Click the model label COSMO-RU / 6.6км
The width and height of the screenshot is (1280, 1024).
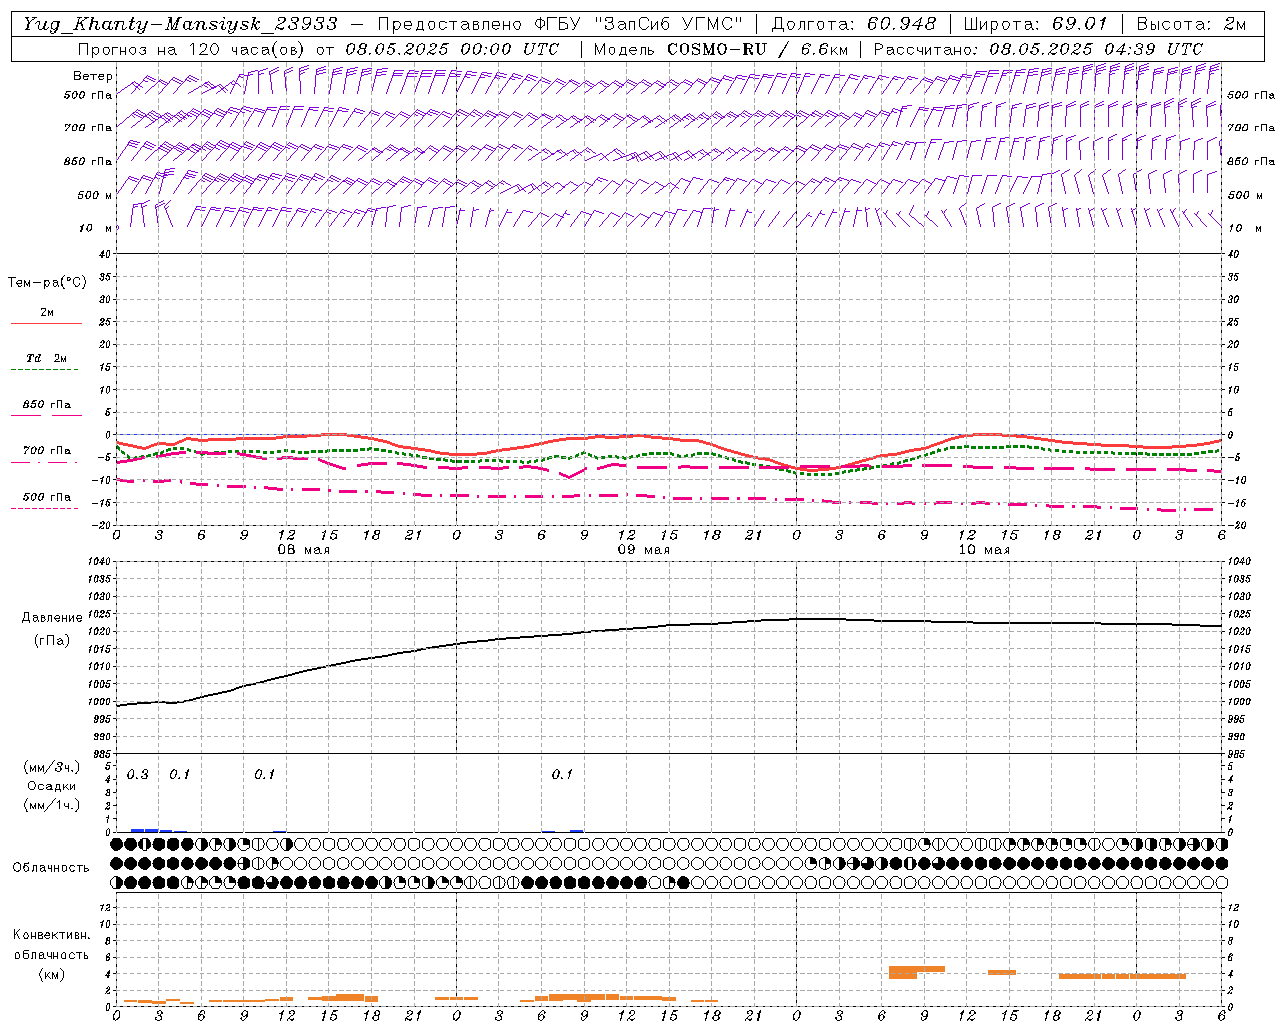[x=757, y=49]
